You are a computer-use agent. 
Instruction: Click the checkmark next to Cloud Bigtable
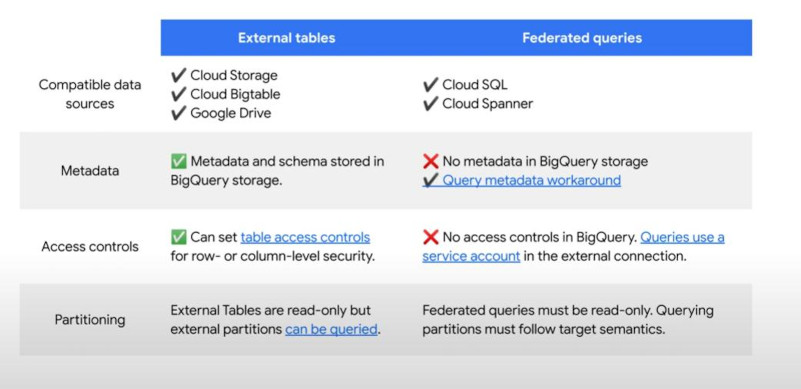(x=178, y=94)
